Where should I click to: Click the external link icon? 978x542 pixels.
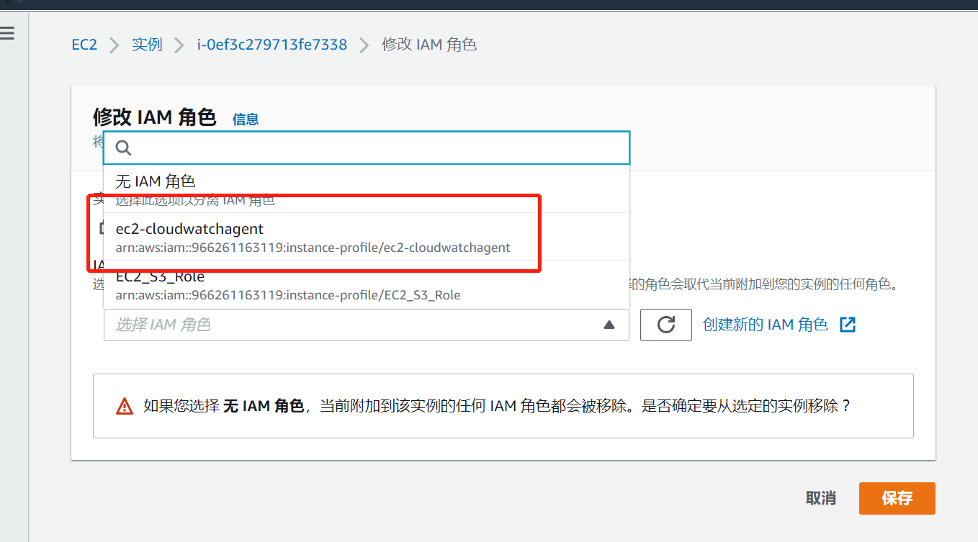[848, 325]
